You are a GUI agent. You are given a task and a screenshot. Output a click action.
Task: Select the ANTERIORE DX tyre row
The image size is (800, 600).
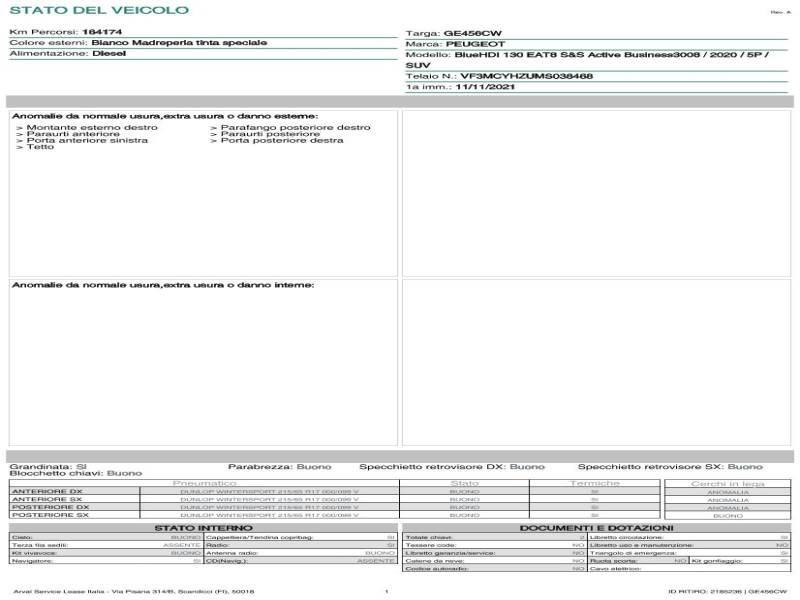point(47,492)
